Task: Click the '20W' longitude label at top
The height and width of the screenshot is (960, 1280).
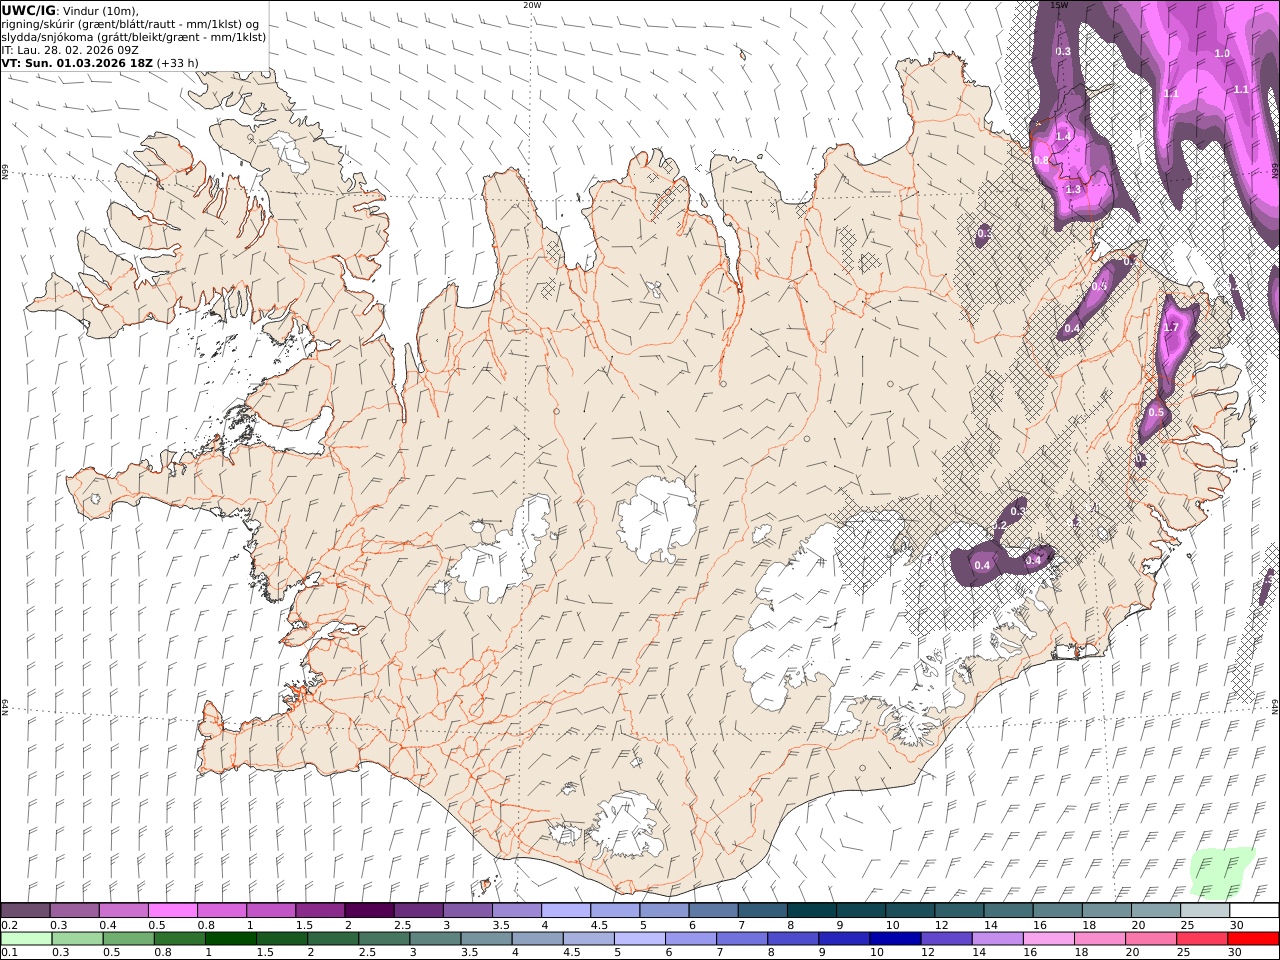Action: (532, 5)
